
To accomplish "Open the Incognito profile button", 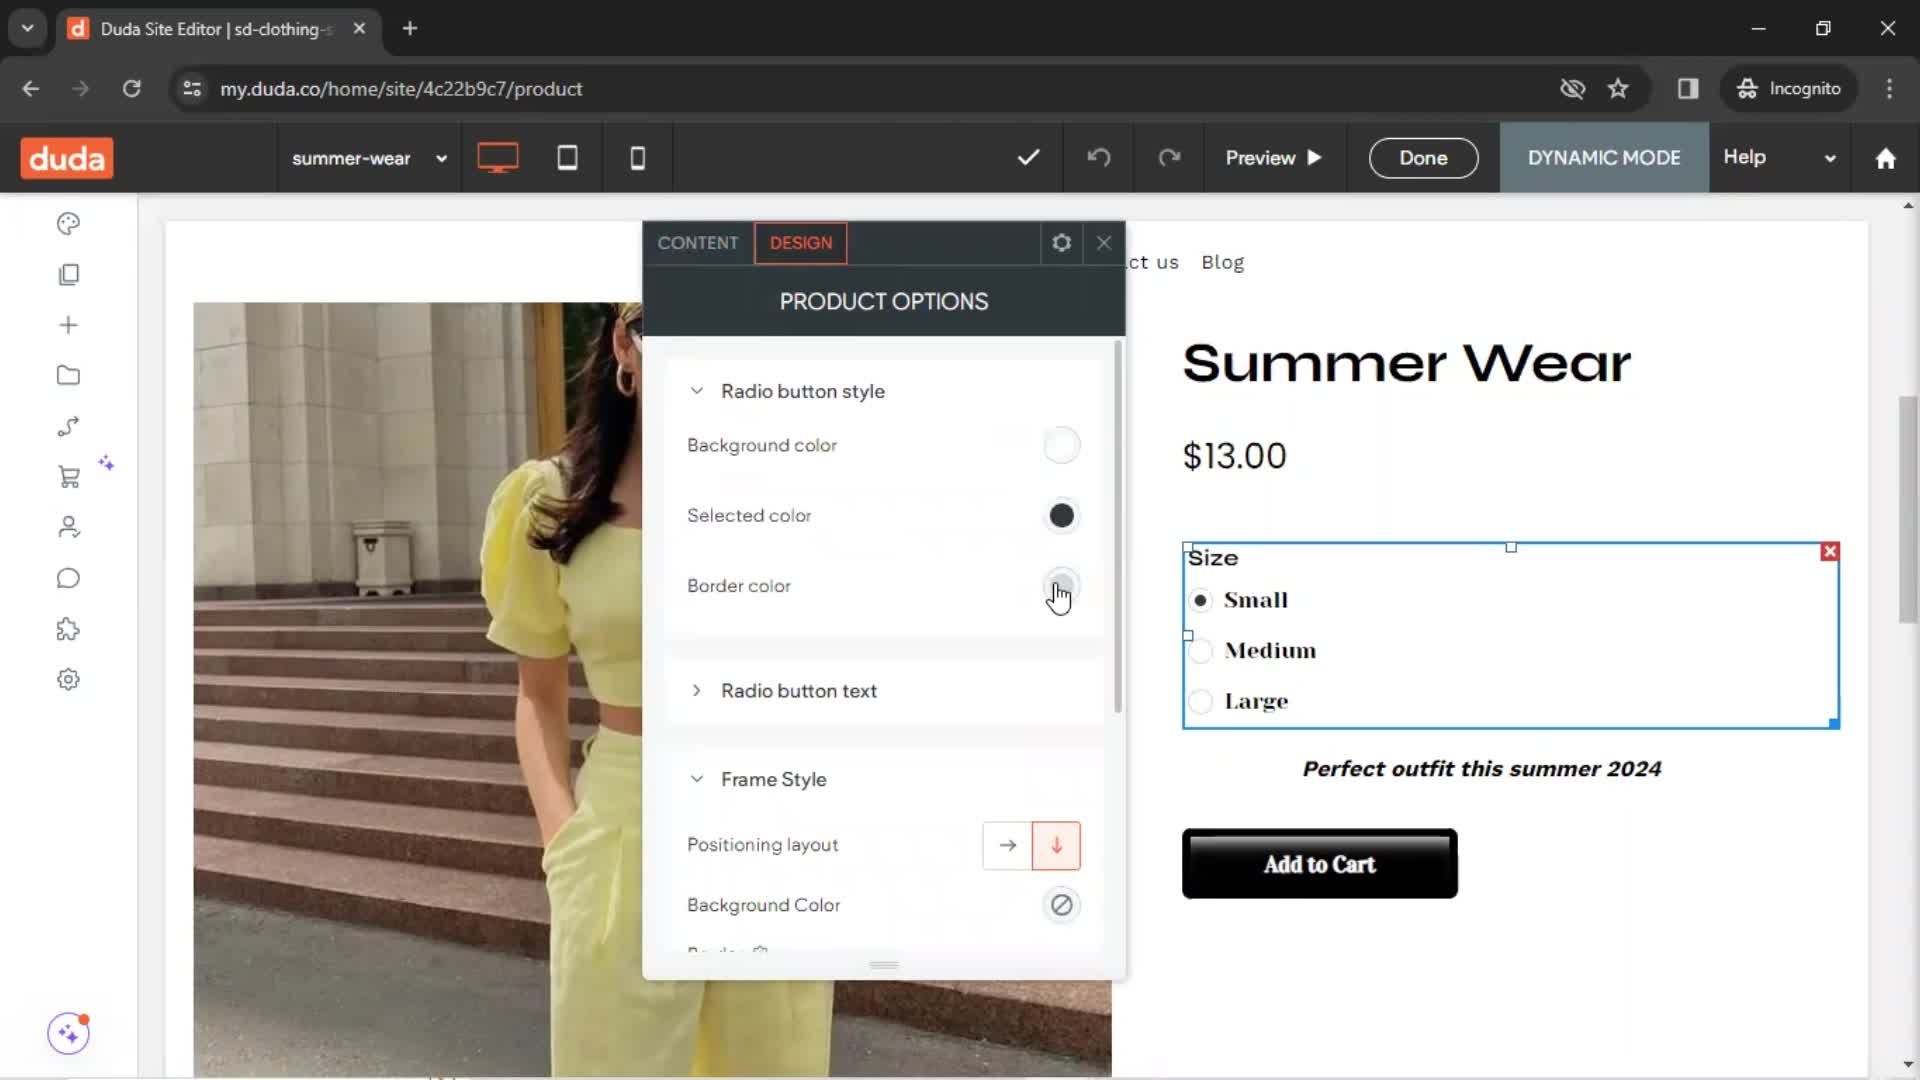I will 1788,88.
